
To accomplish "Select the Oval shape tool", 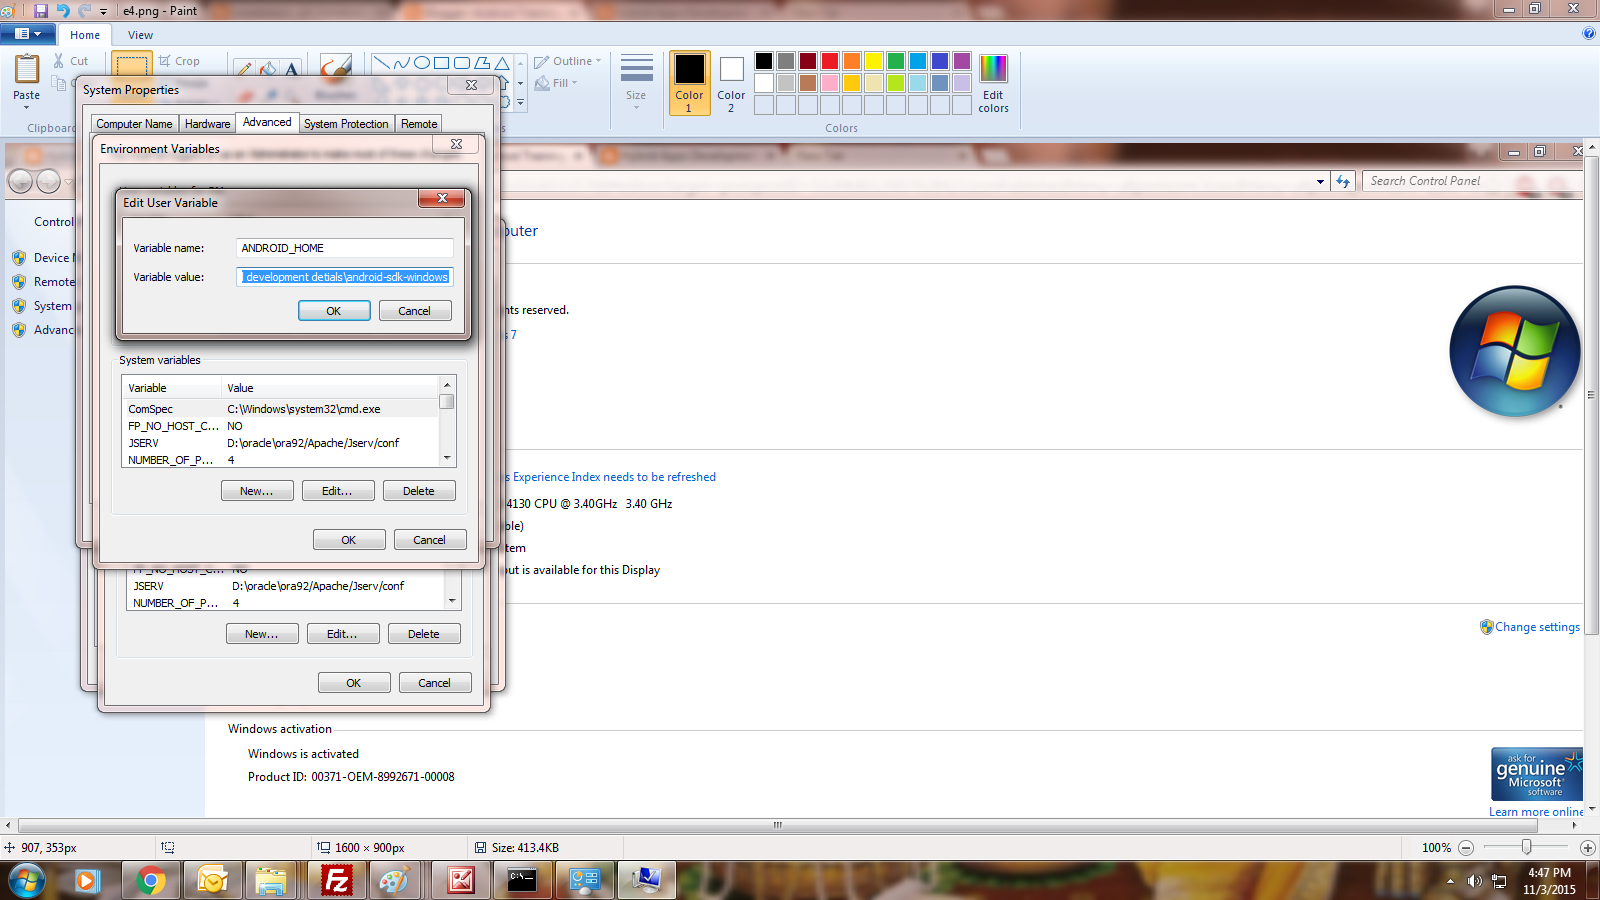I will tap(421, 62).
